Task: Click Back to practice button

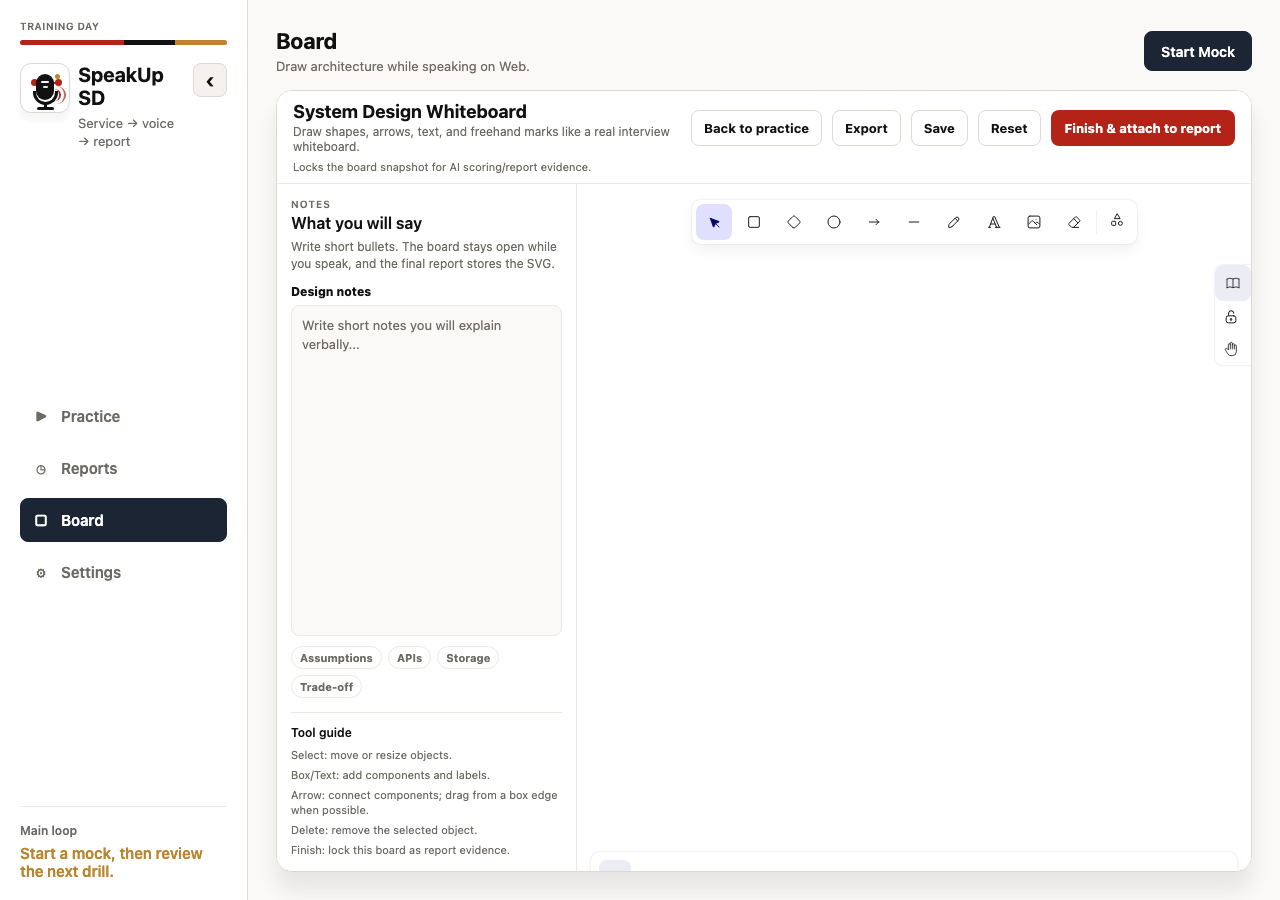Action: pos(756,128)
